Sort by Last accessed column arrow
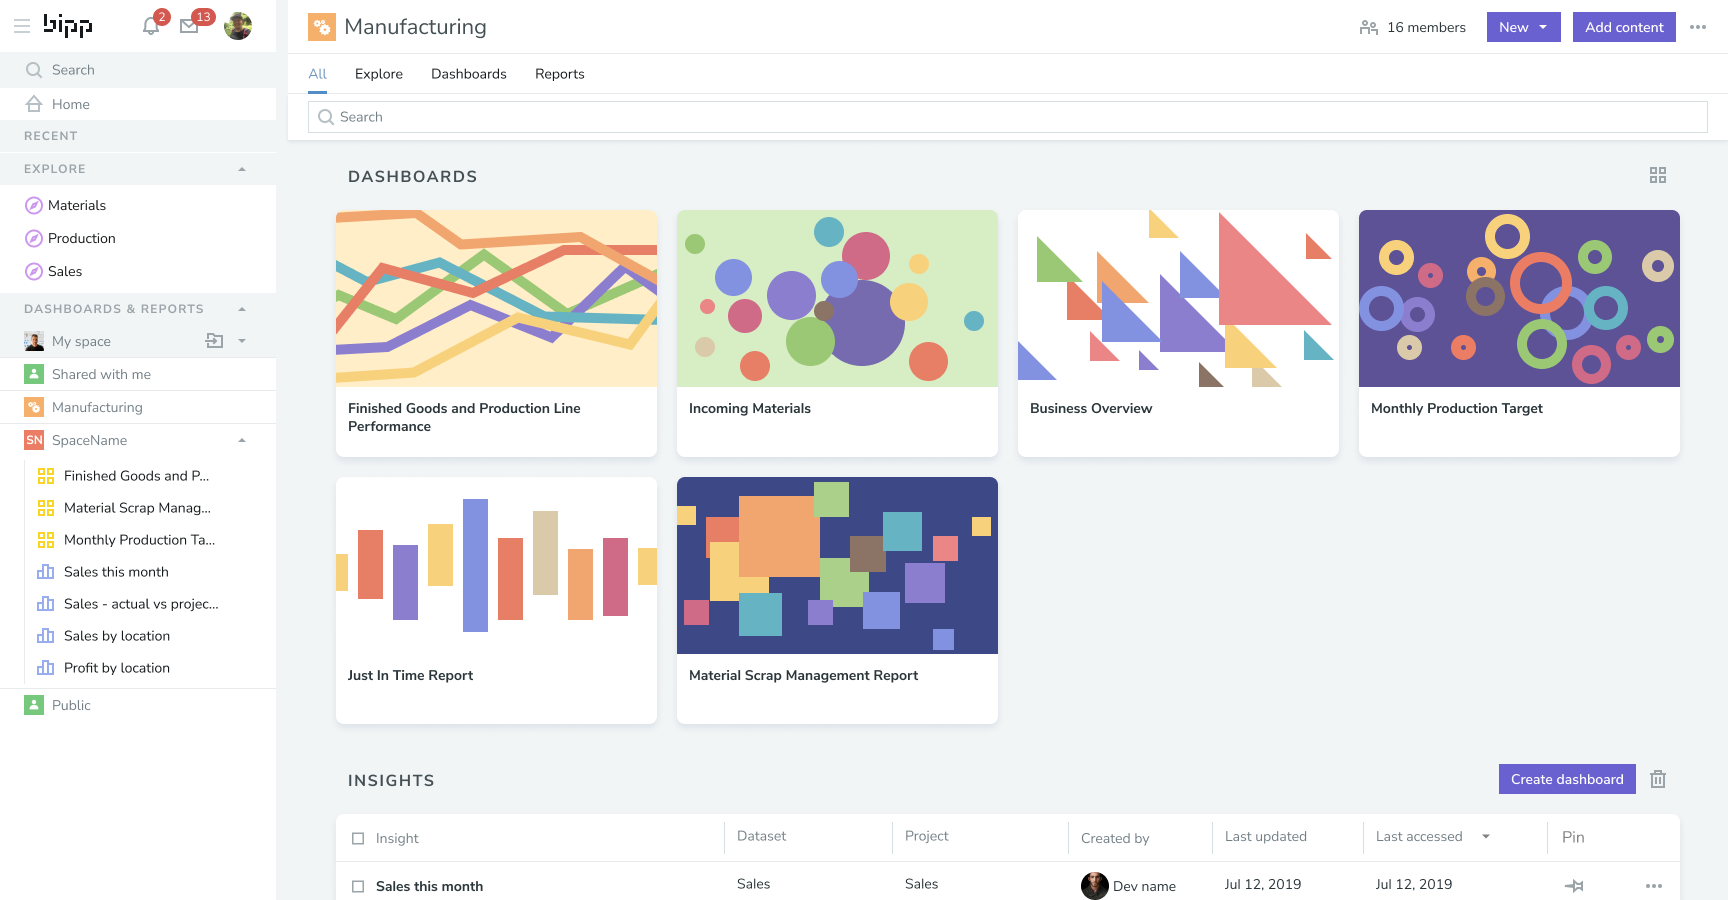The width and height of the screenshot is (1728, 900). (x=1486, y=837)
